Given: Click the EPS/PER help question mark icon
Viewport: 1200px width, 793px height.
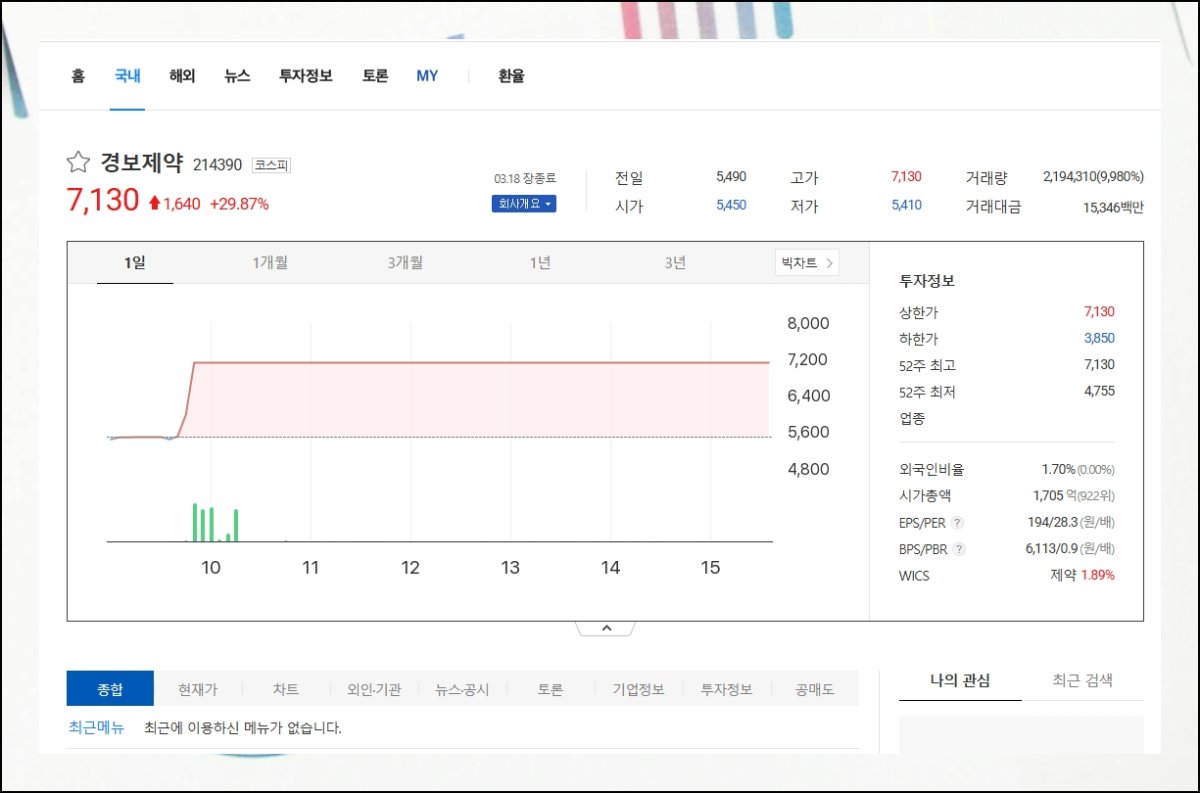Looking at the screenshot, I should tap(957, 523).
